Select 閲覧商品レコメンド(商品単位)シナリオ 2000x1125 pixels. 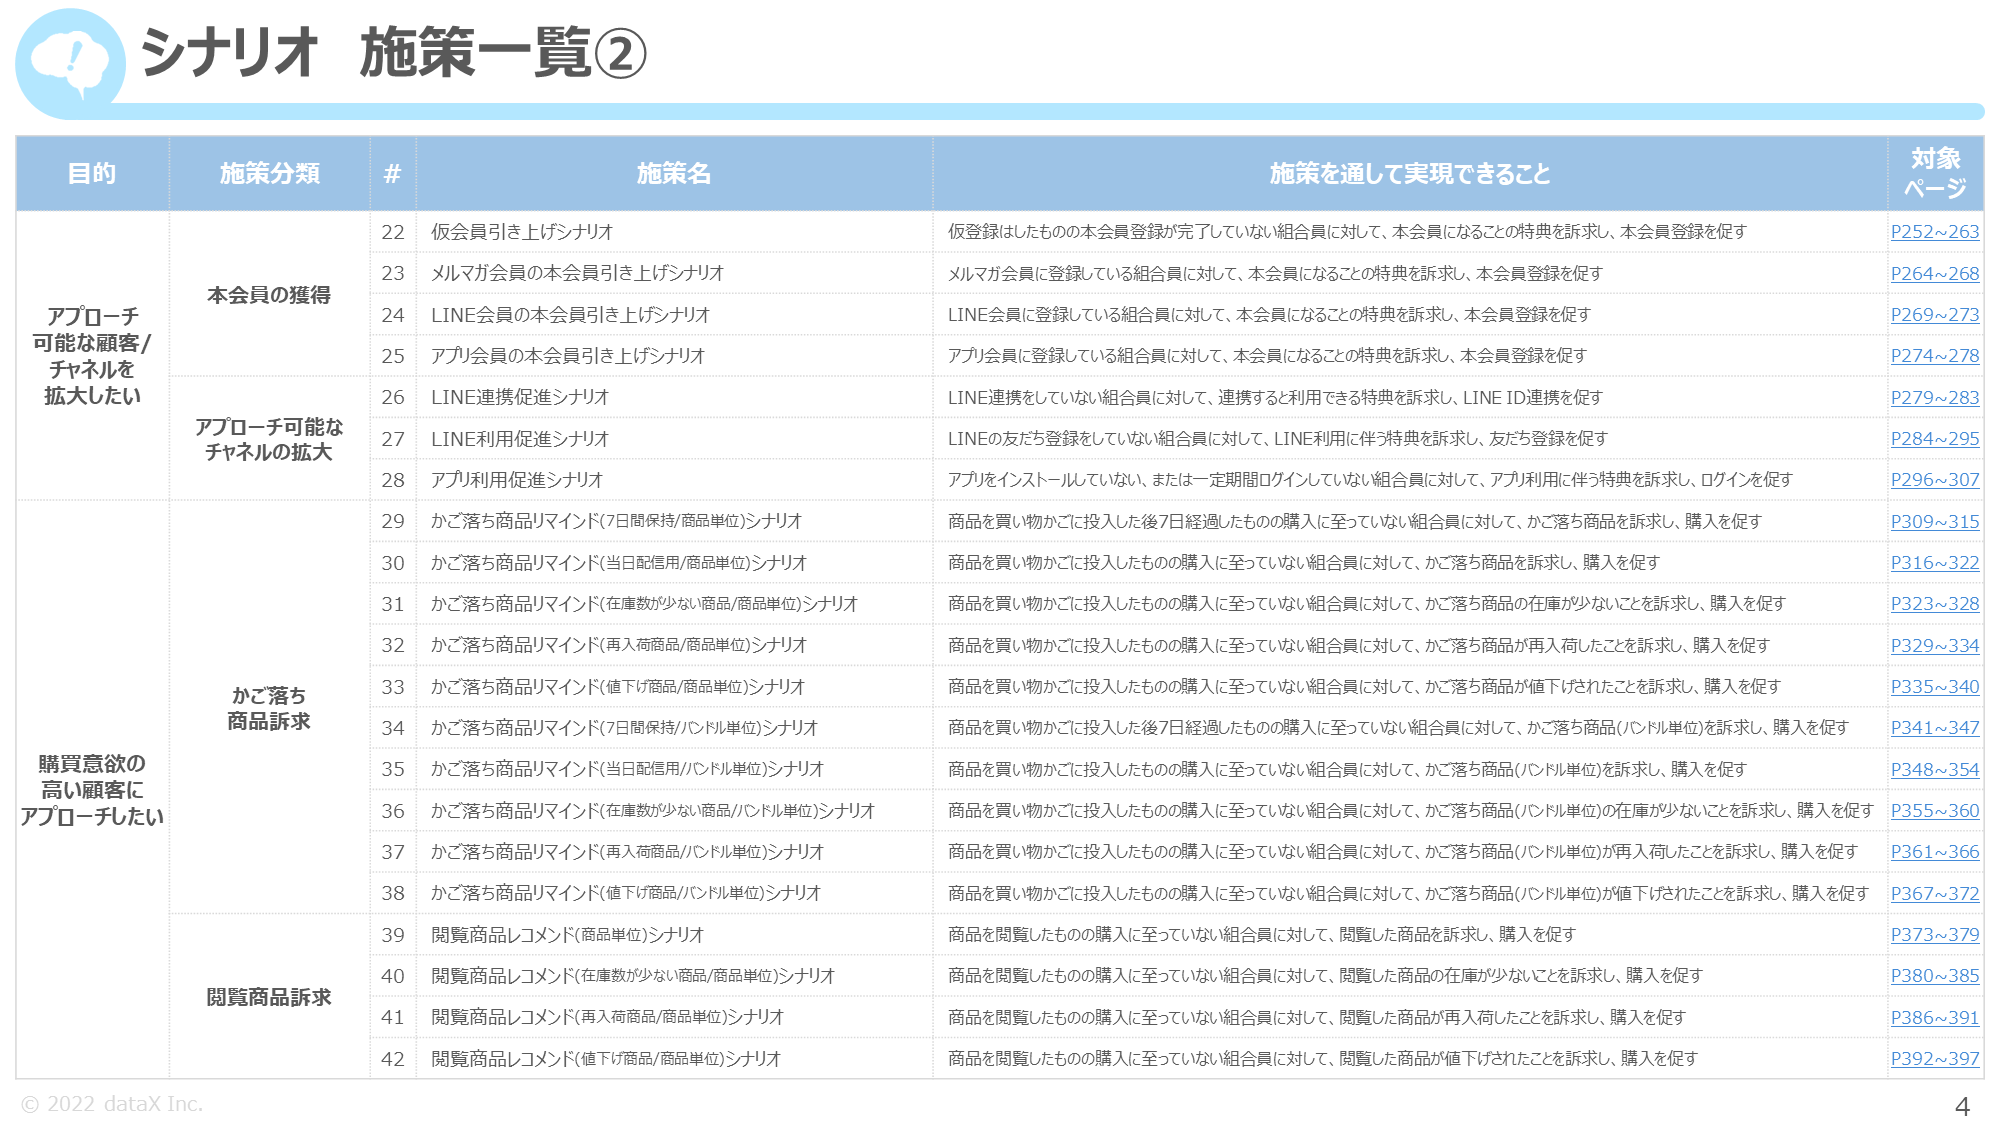(568, 935)
